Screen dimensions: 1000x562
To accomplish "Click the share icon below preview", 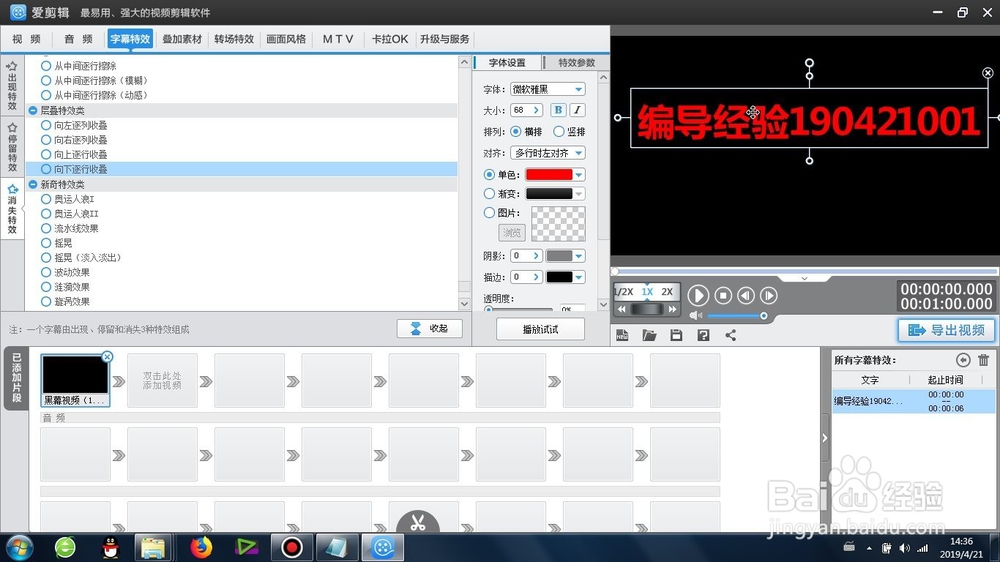I will pyautogui.click(x=730, y=335).
